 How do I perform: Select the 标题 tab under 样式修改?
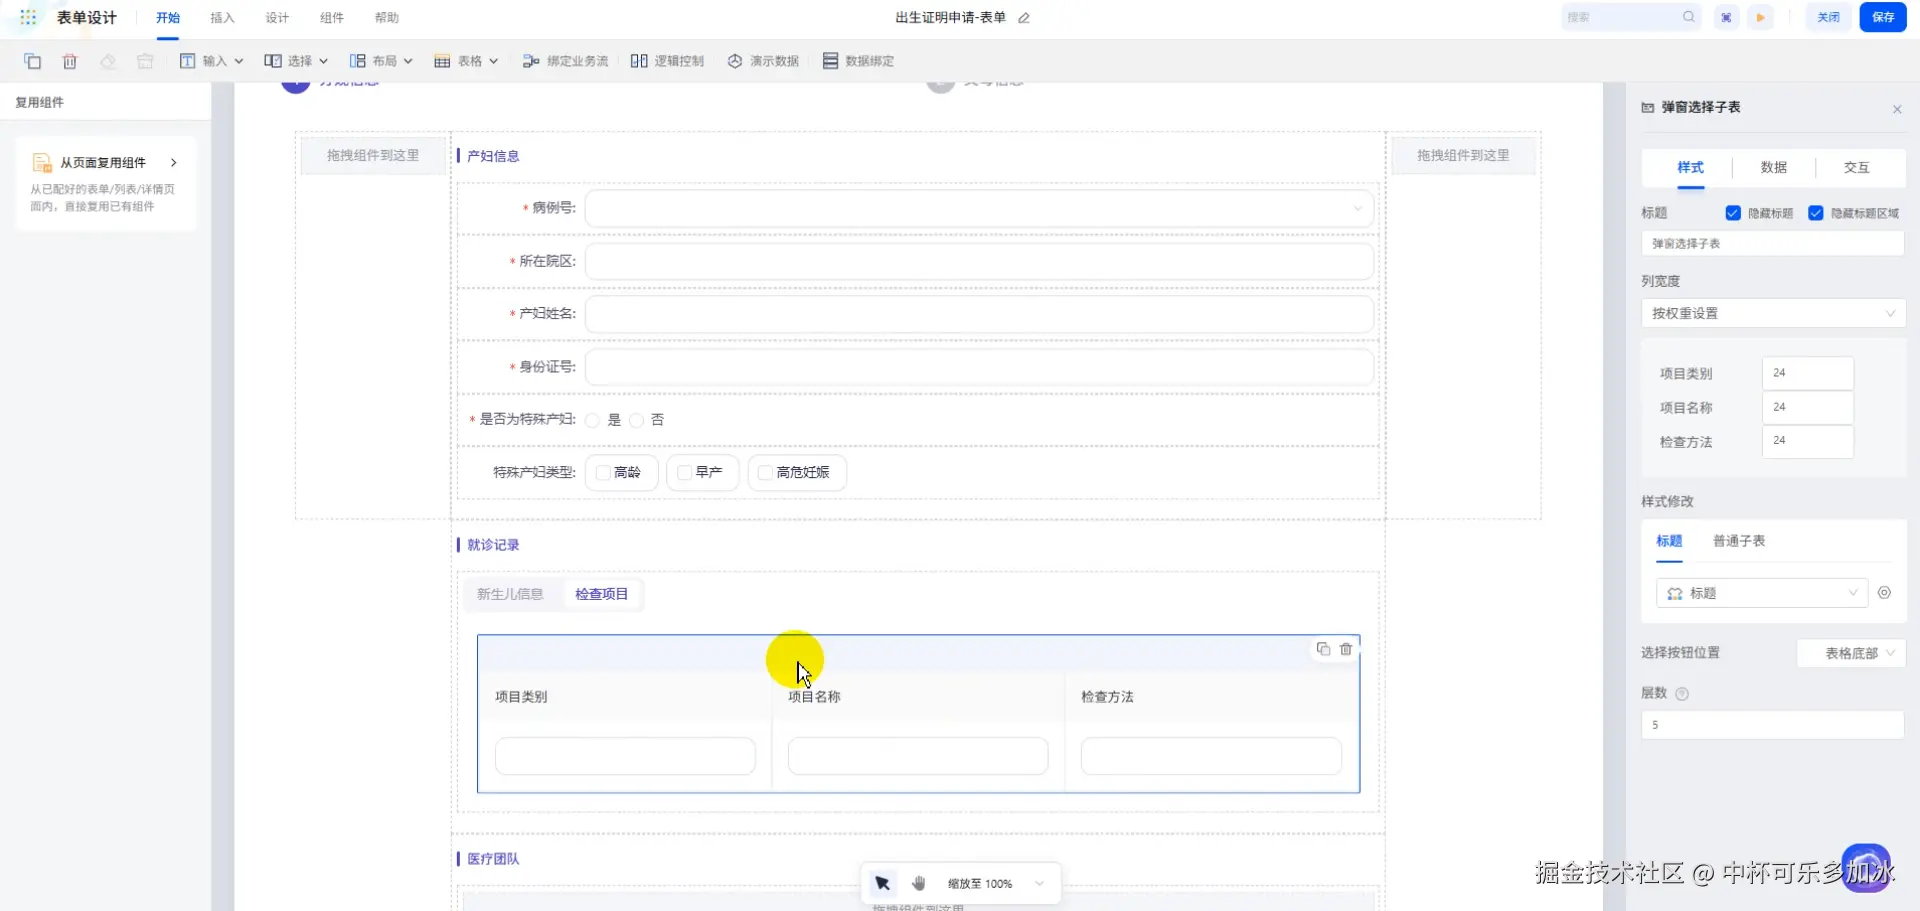click(1669, 541)
